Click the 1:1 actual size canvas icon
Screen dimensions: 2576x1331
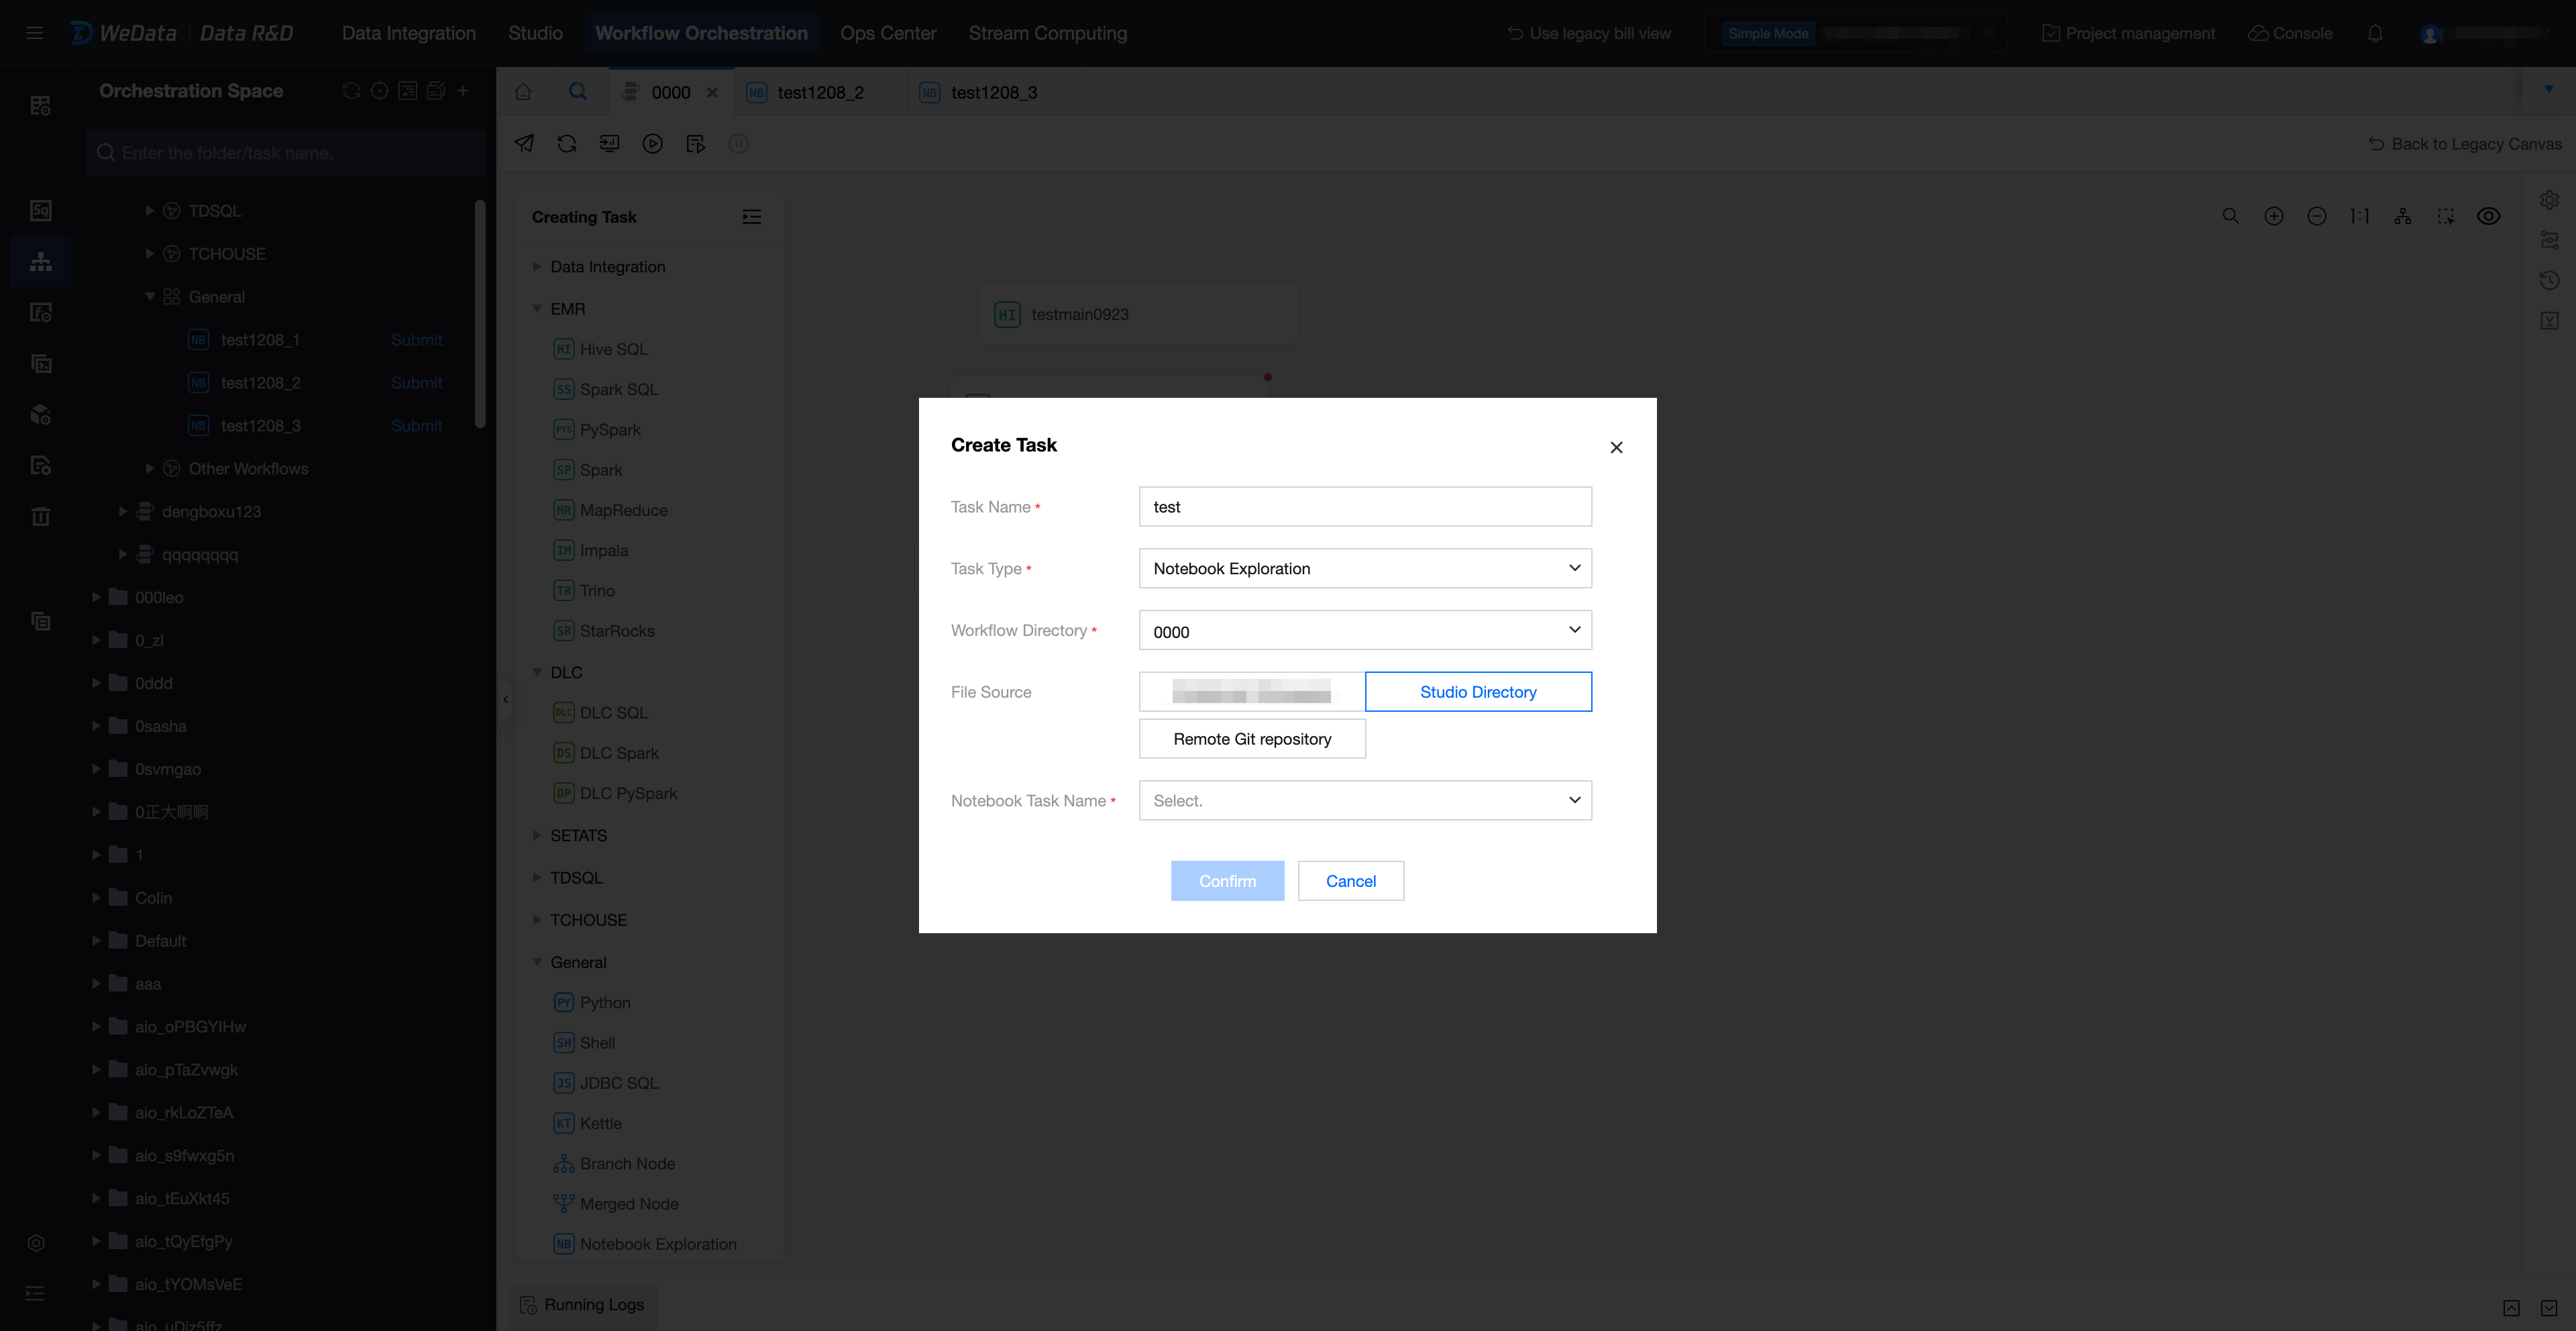point(2359,216)
